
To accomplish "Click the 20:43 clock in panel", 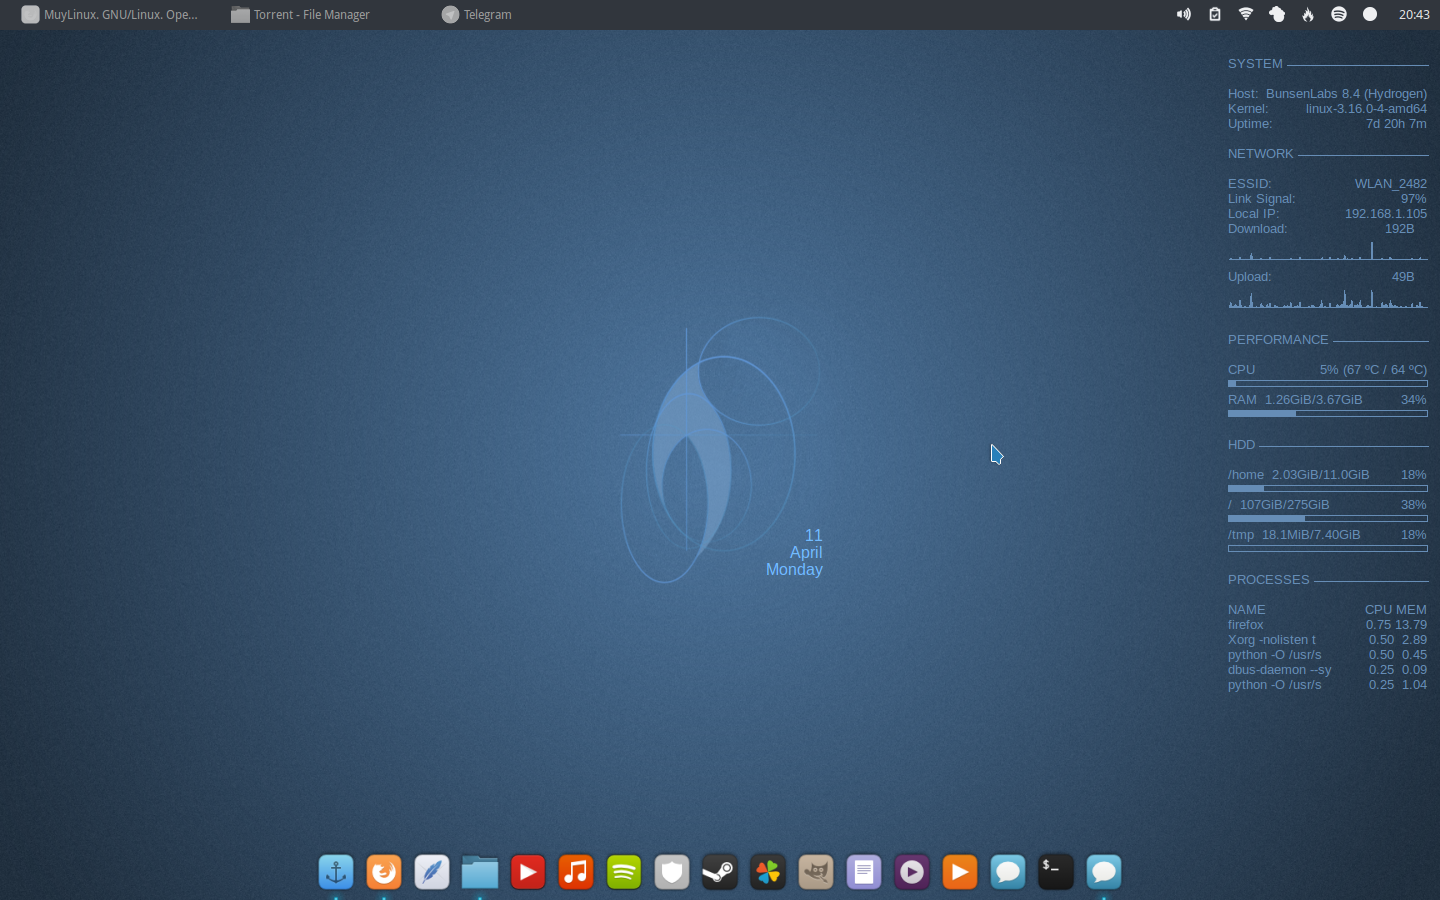I will click(1414, 14).
